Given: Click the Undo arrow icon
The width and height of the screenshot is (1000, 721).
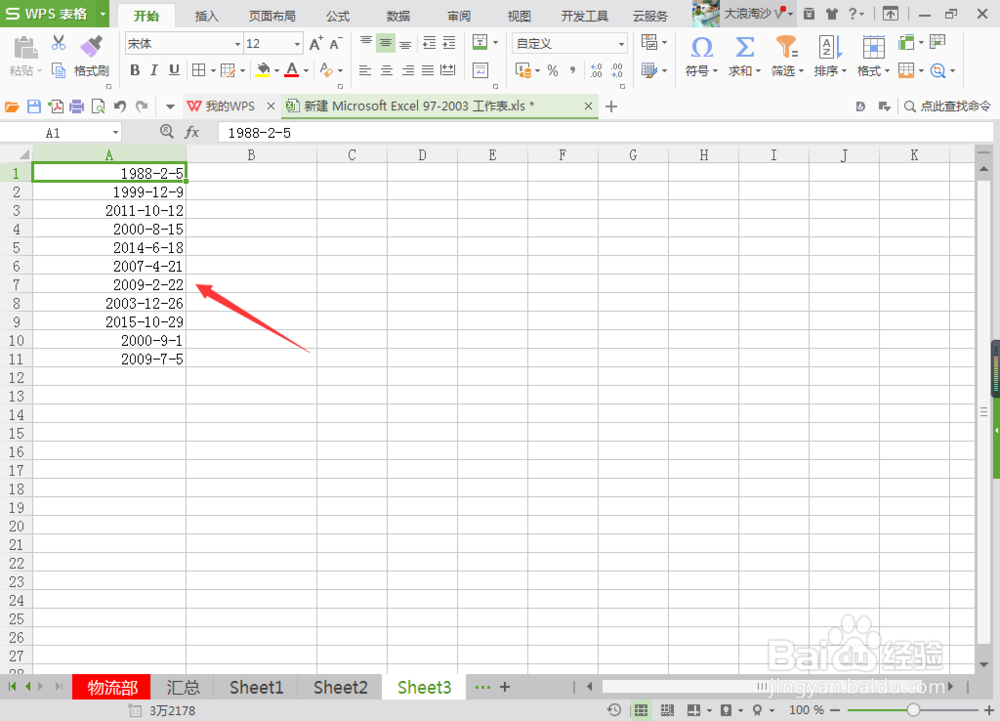Looking at the screenshot, I should (x=119, y=106).
